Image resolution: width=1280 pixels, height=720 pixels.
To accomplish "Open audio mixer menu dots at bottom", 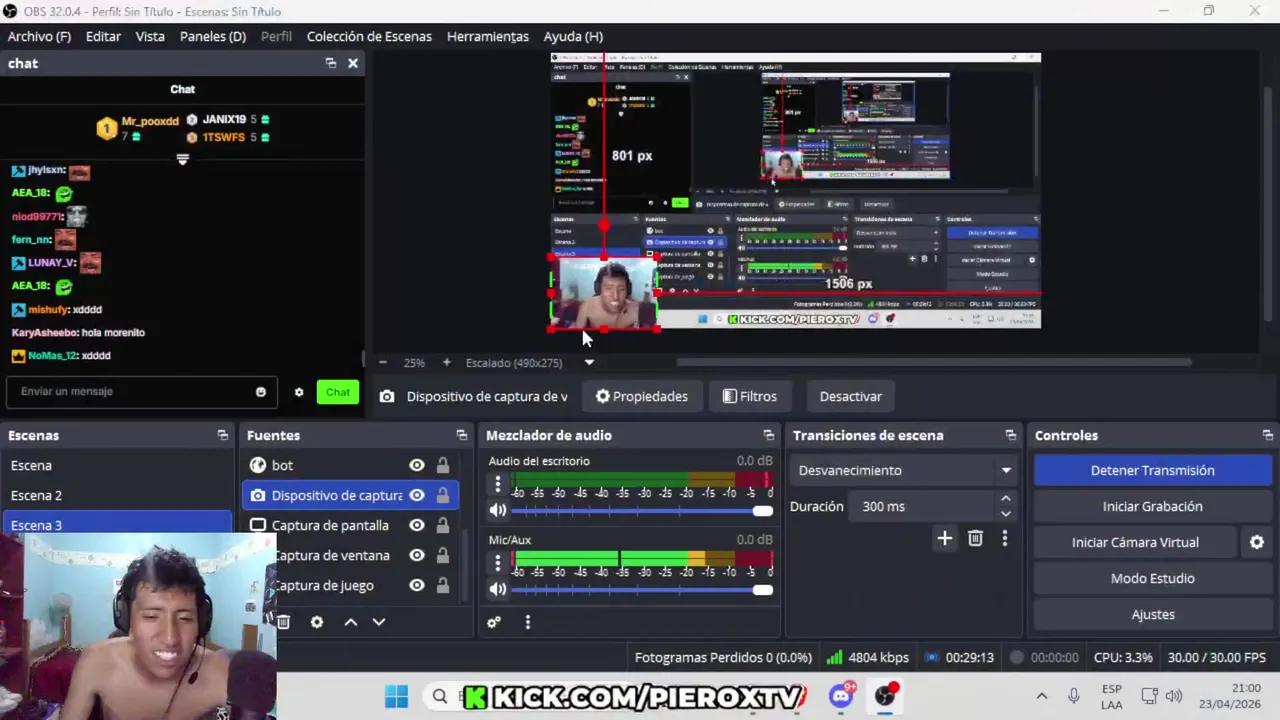I will [528, 622].
